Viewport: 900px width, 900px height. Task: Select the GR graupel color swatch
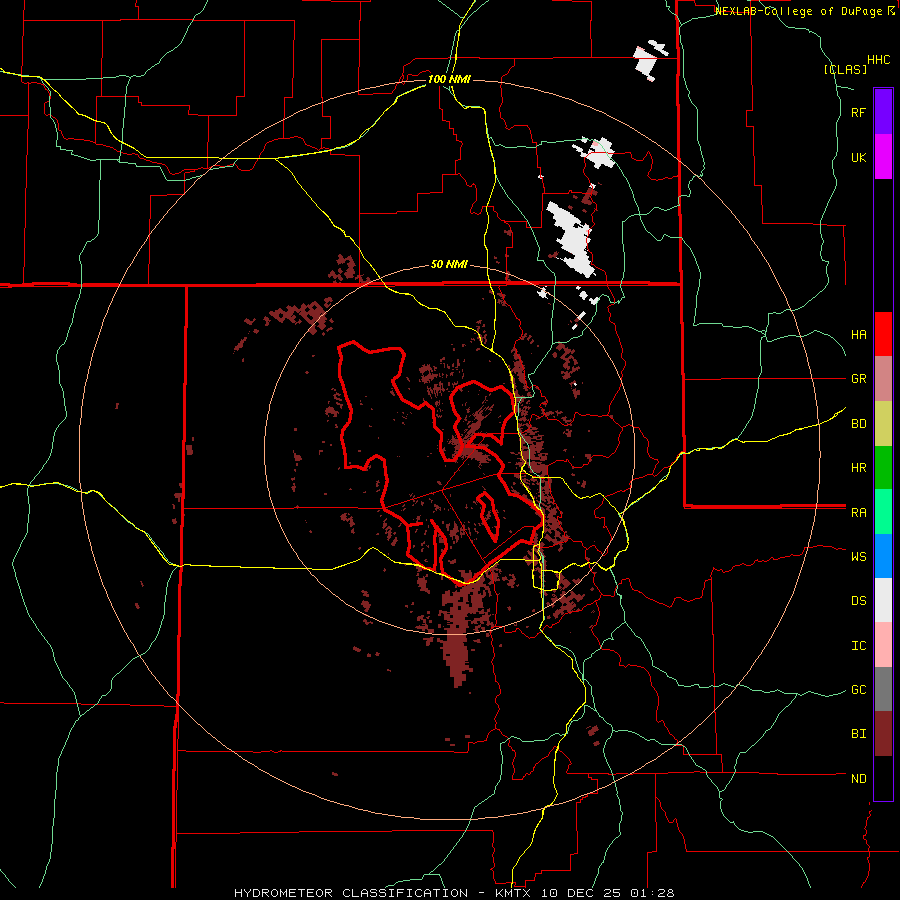click(x=883, y=379)
